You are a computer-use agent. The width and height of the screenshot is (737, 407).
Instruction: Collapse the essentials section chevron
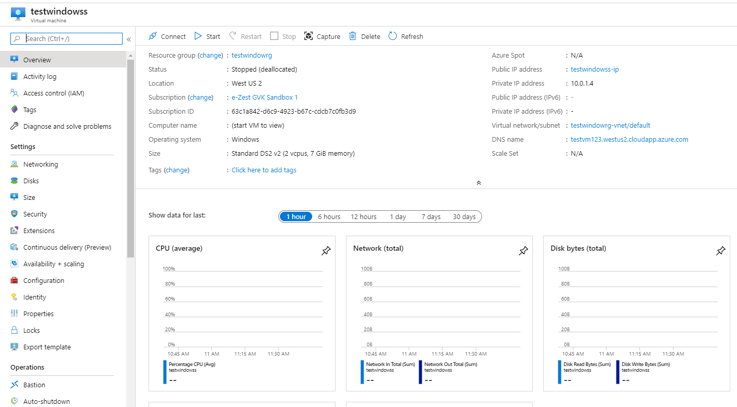point(478,183)
